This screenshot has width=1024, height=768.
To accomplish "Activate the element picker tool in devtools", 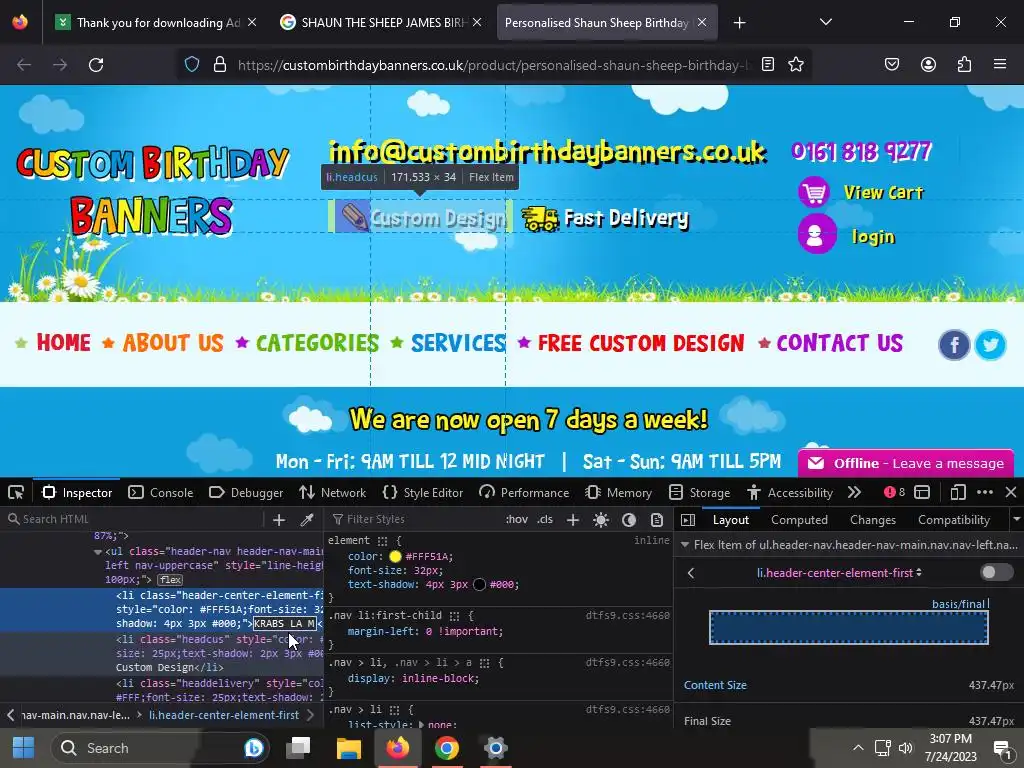I will 16,492.
